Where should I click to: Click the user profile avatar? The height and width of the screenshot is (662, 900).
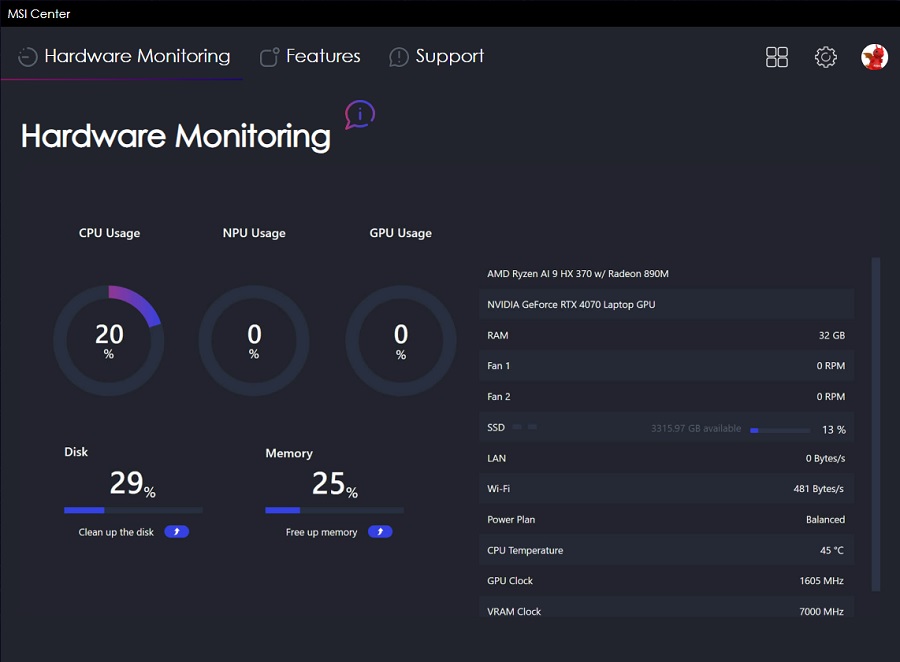click(x=874, y=57)
